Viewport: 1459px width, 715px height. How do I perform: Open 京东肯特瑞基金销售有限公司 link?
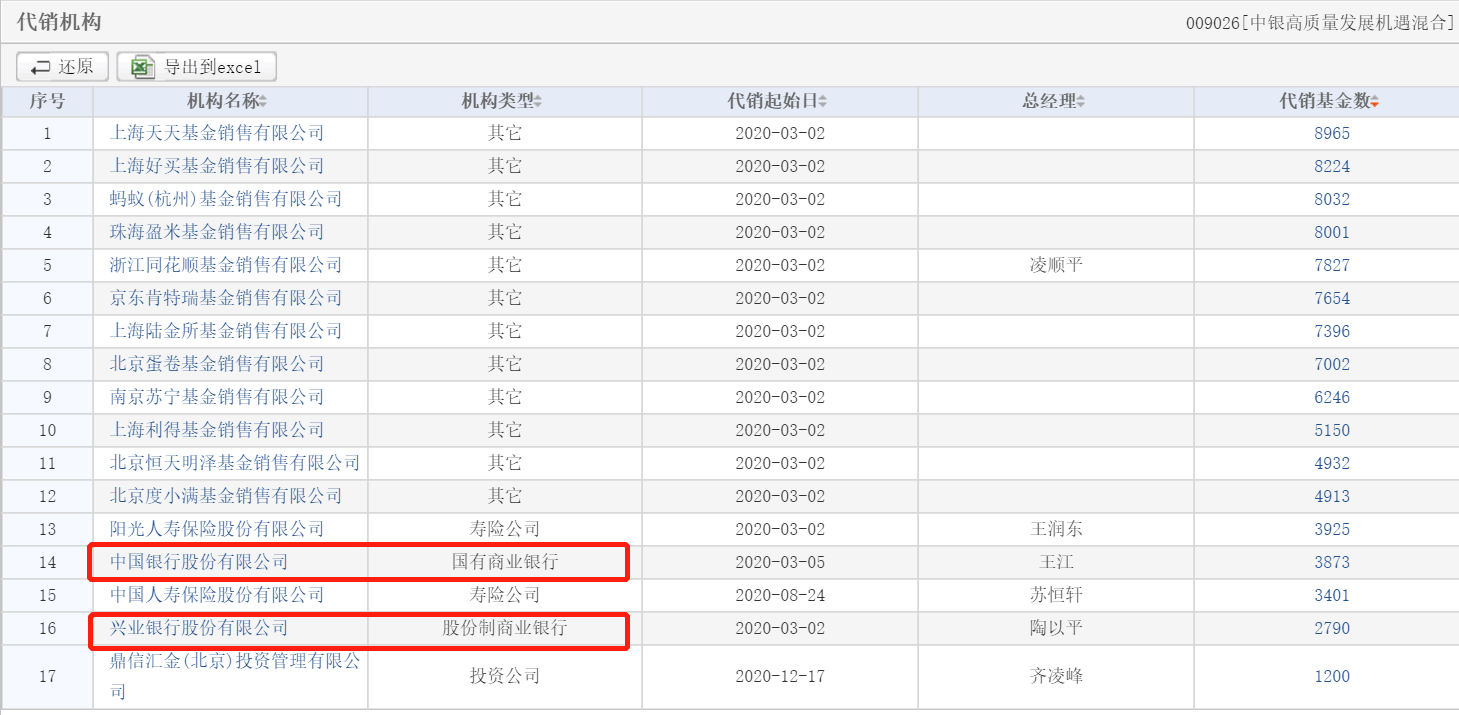(226, 298)
